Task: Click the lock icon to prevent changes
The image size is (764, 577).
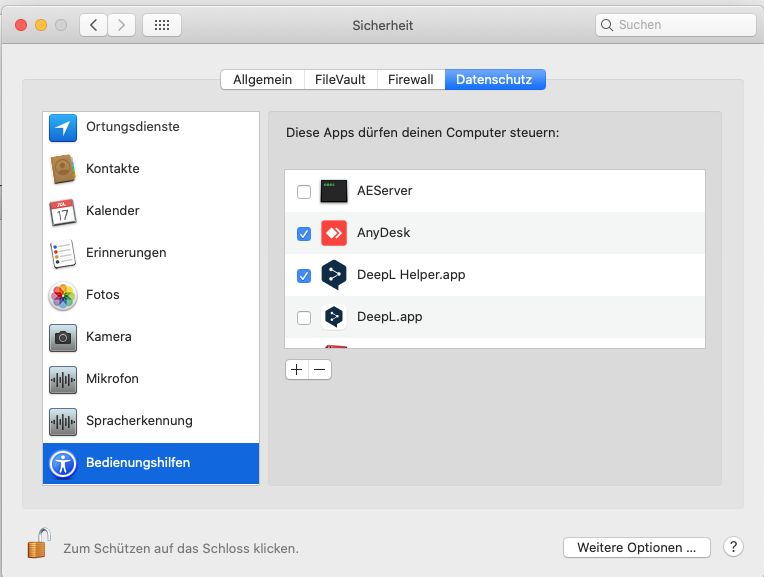Action: [38, 543]
